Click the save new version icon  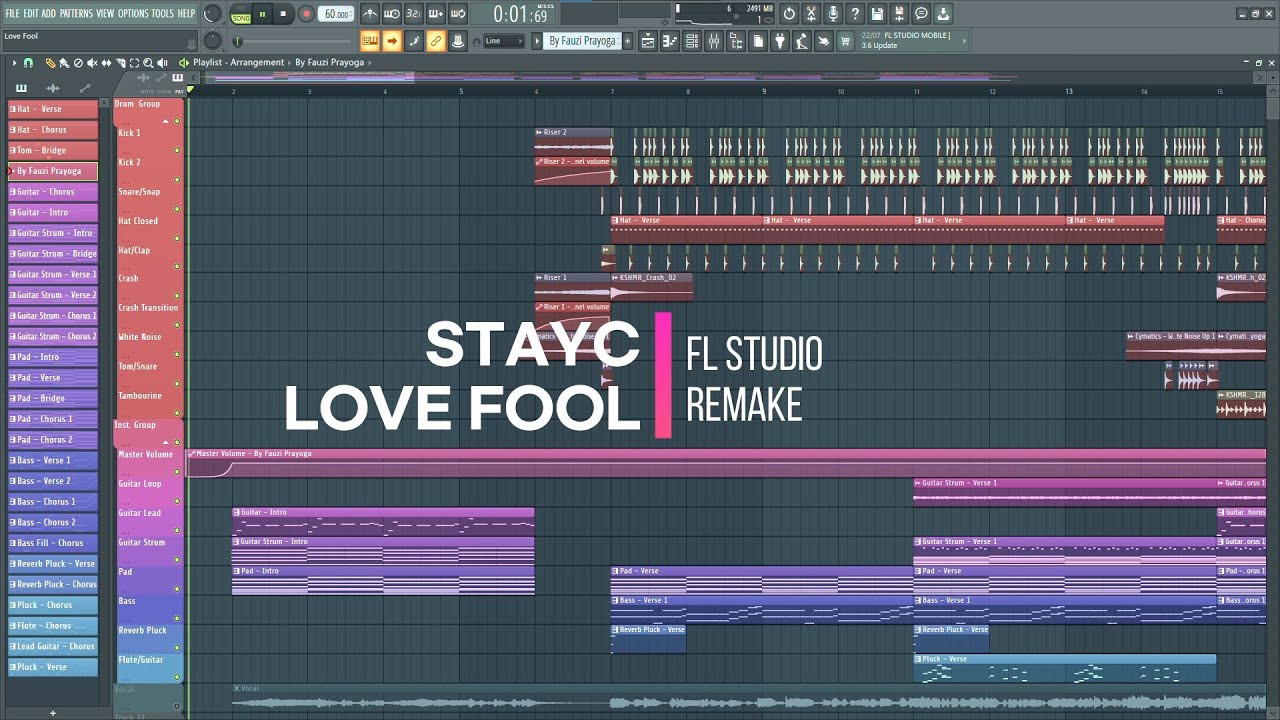pyautogui.click(x=899, y=14)
